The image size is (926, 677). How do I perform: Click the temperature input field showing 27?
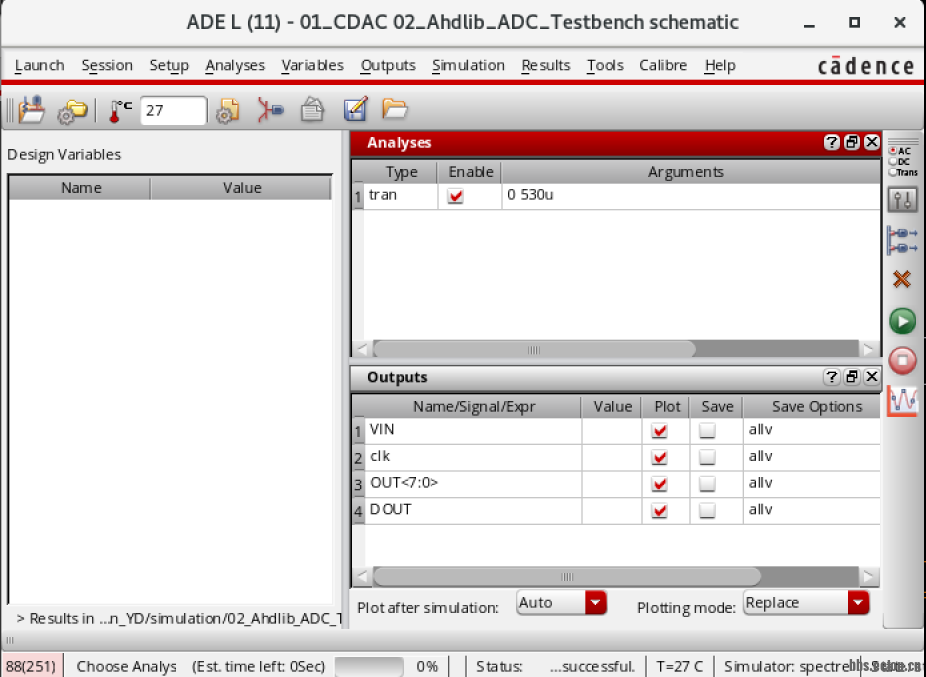[173, 110]
